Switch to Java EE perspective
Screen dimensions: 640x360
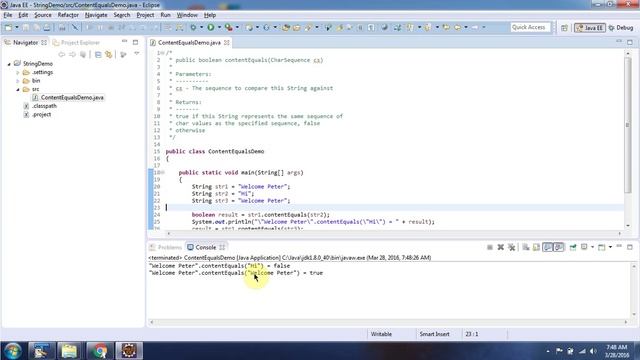(x=589, y=28)
